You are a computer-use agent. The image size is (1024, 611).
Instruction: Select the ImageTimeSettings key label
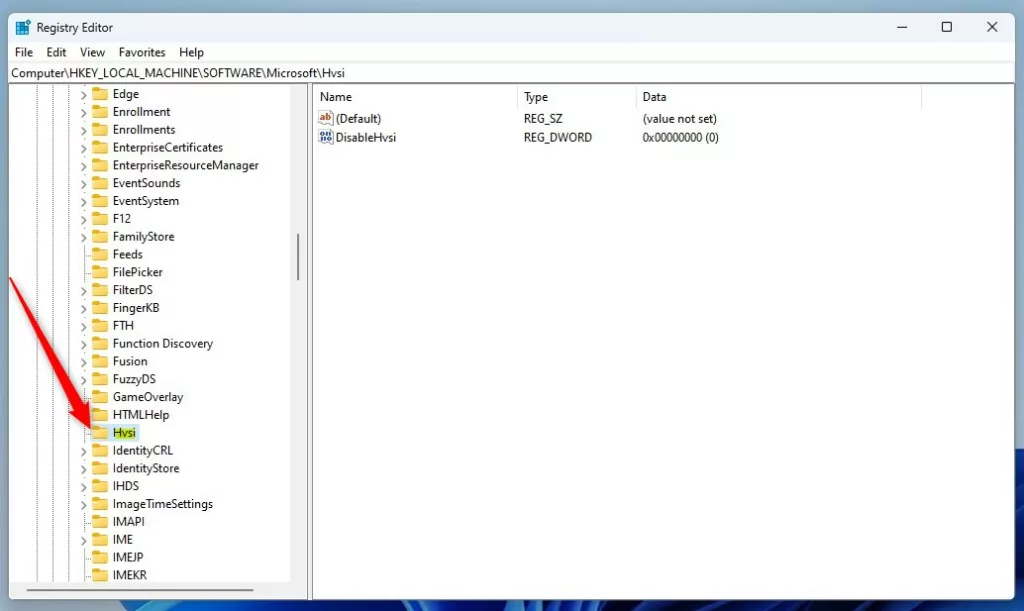[x=163, y=504]
